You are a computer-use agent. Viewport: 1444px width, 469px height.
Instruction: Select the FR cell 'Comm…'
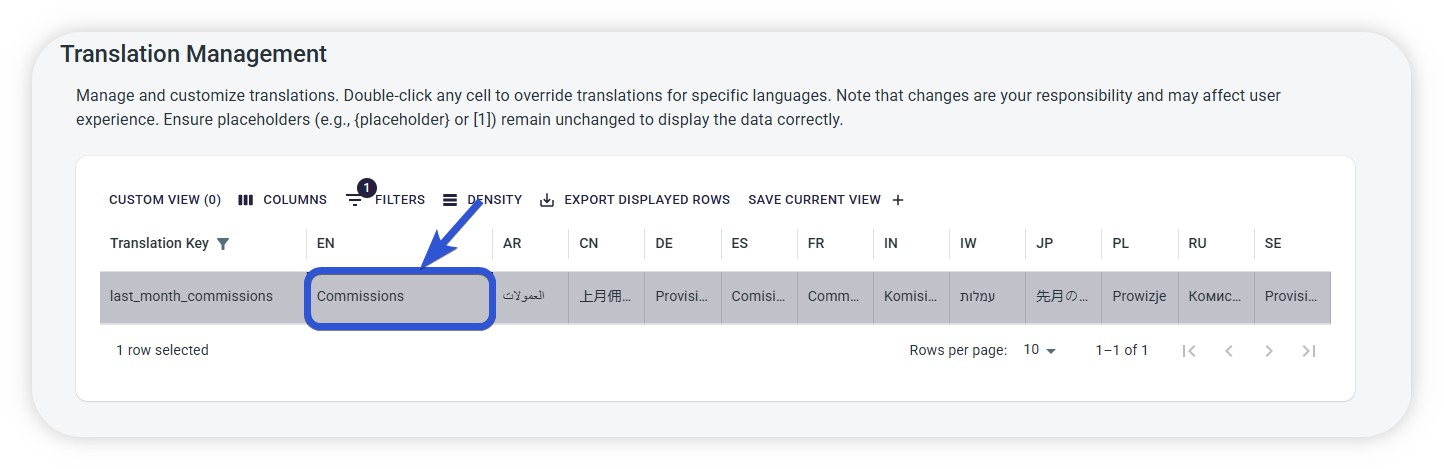point(834,297)
